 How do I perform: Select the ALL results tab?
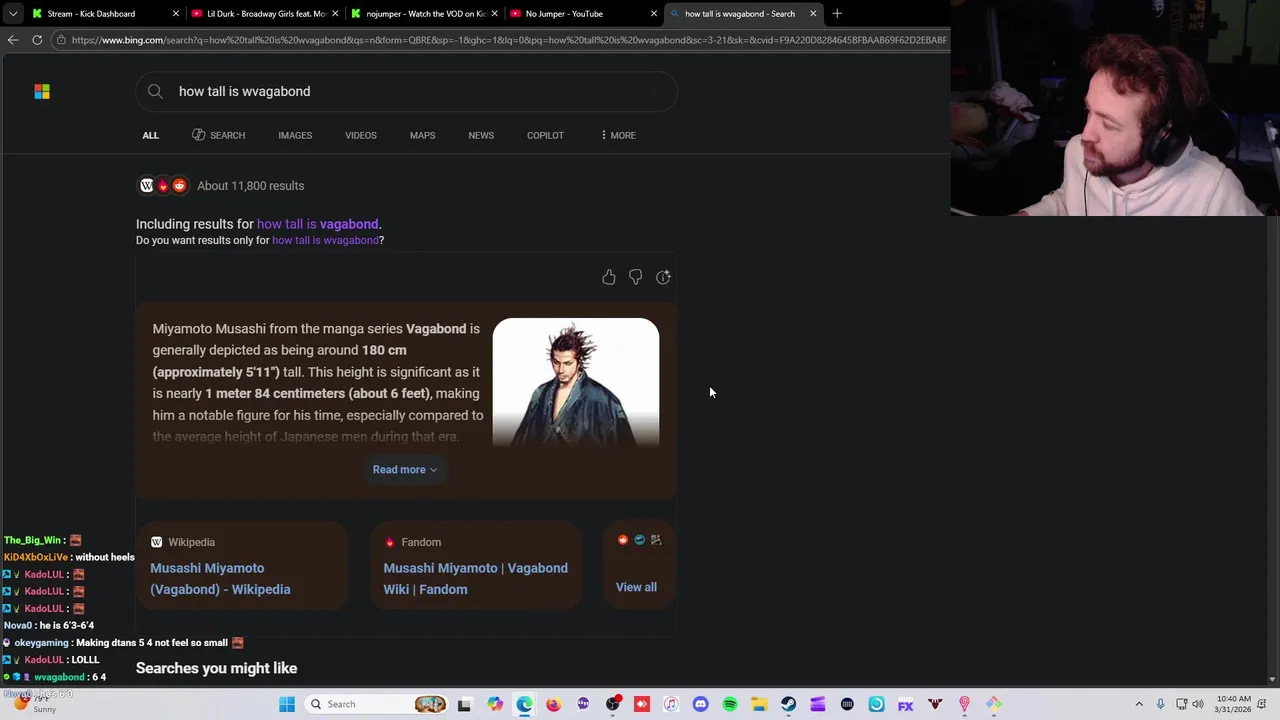tap(150, 135)
